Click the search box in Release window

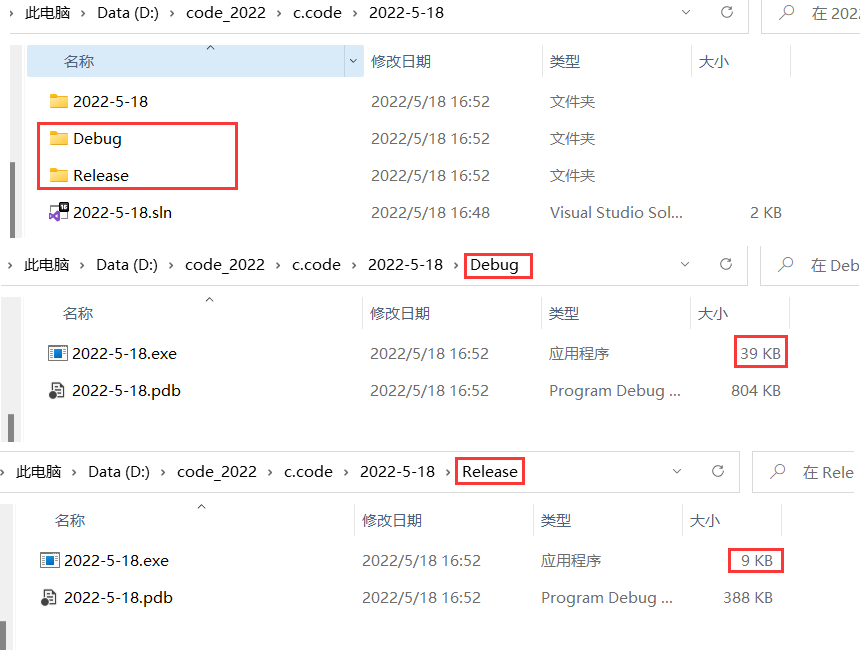pos(803,472)
